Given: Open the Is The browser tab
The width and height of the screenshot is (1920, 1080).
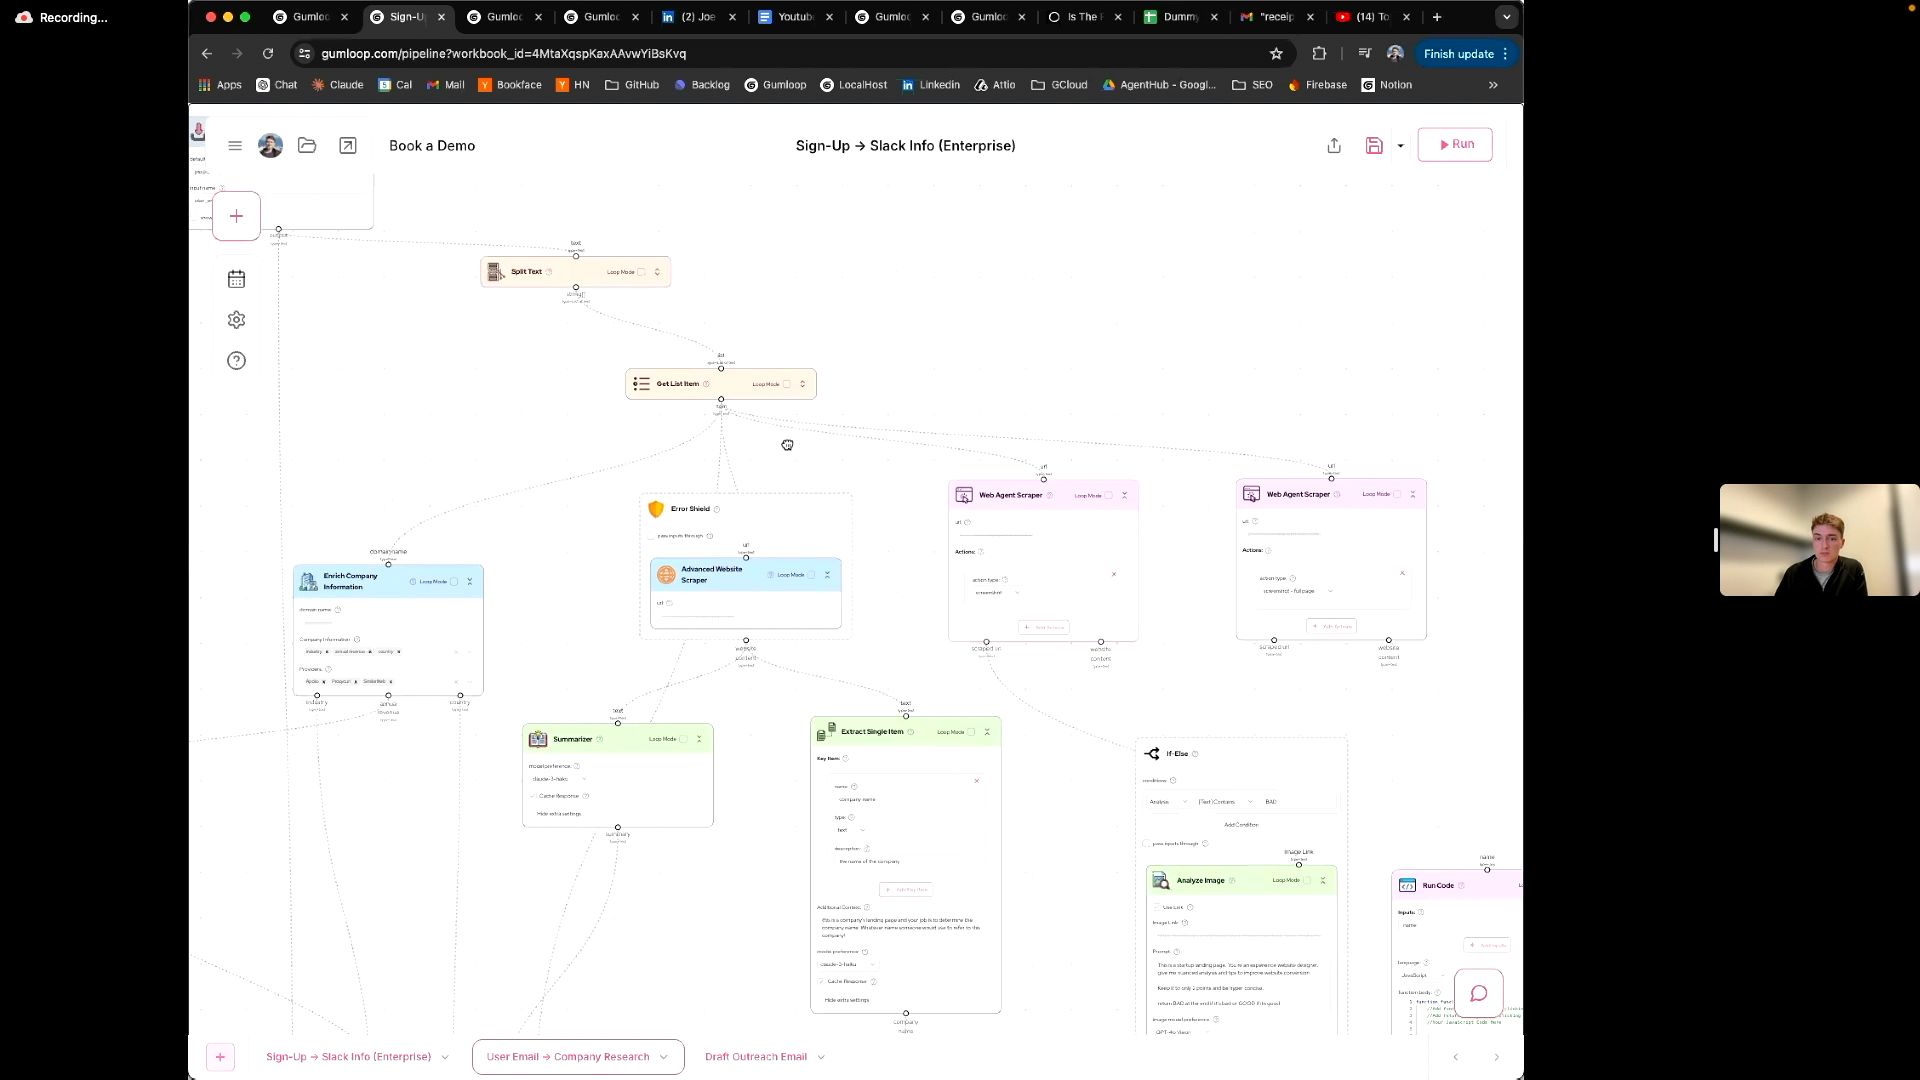Looking at the screenshot, I should click(x=1083, y=17).
